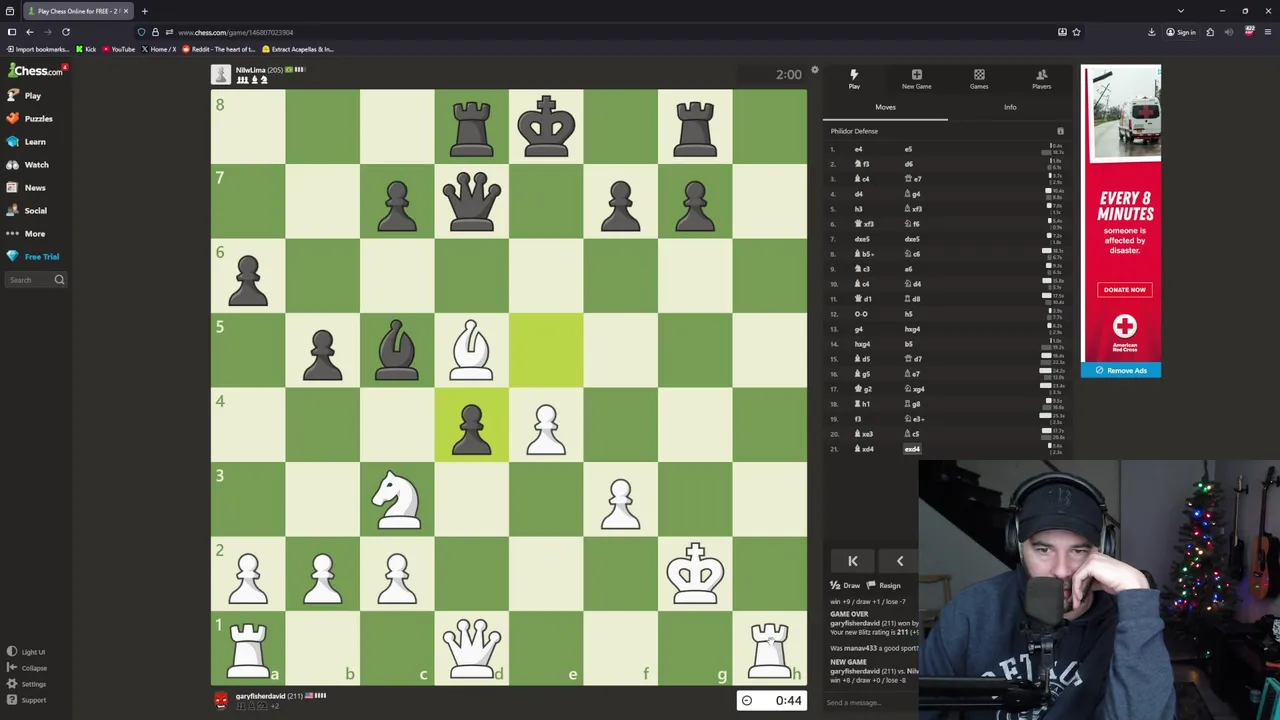Open the tab list dropdown arrow in title bar
Viewport: 1280px width, 720px height.
click(x=1180, y=11)
